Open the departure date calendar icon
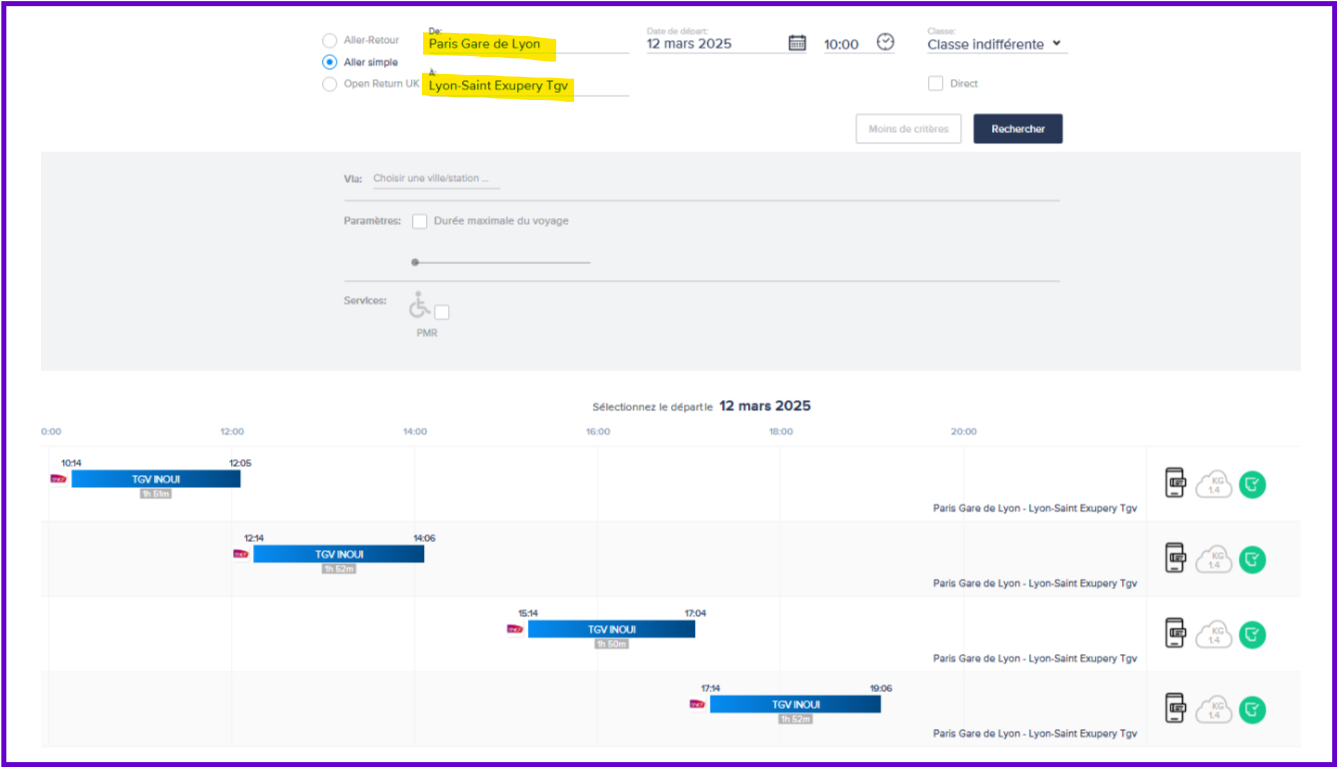This screenshot has width=1337, height=767. 797,43
